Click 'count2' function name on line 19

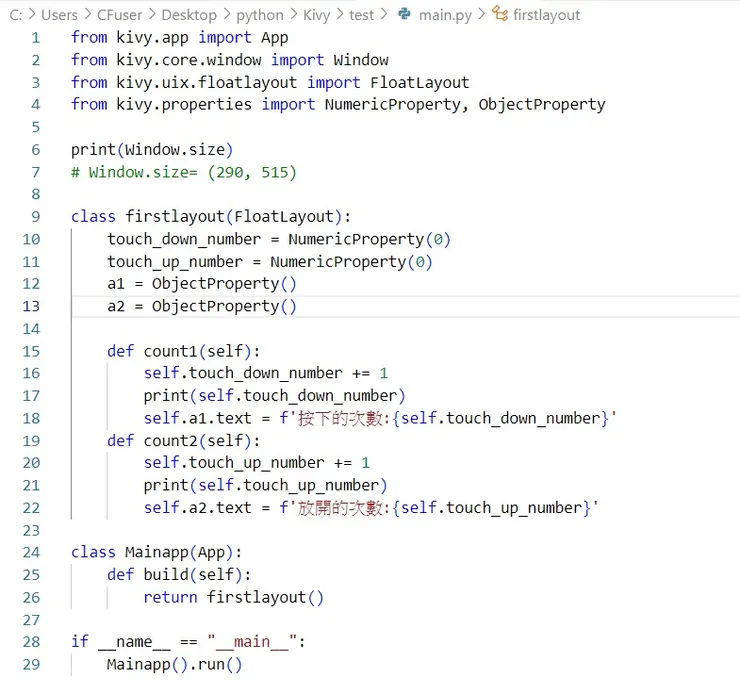tap(170, 441)
